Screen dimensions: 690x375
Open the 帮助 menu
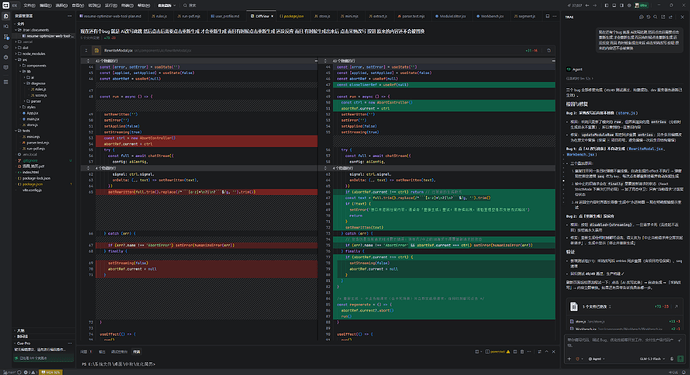click(x=143, y=5)
